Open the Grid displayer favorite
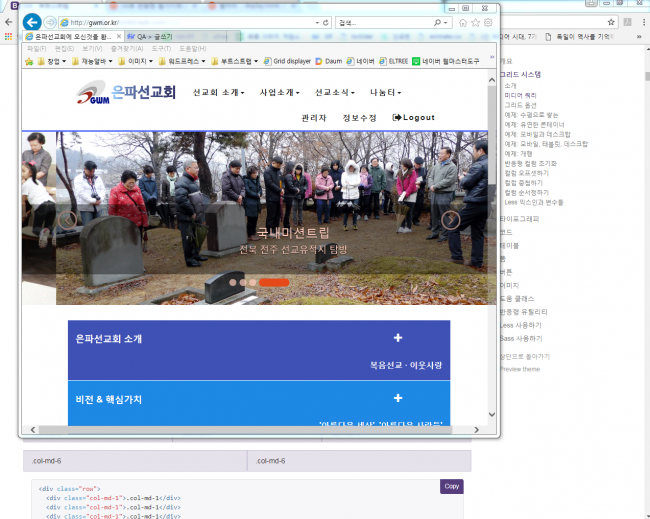 tap(287, 61)
